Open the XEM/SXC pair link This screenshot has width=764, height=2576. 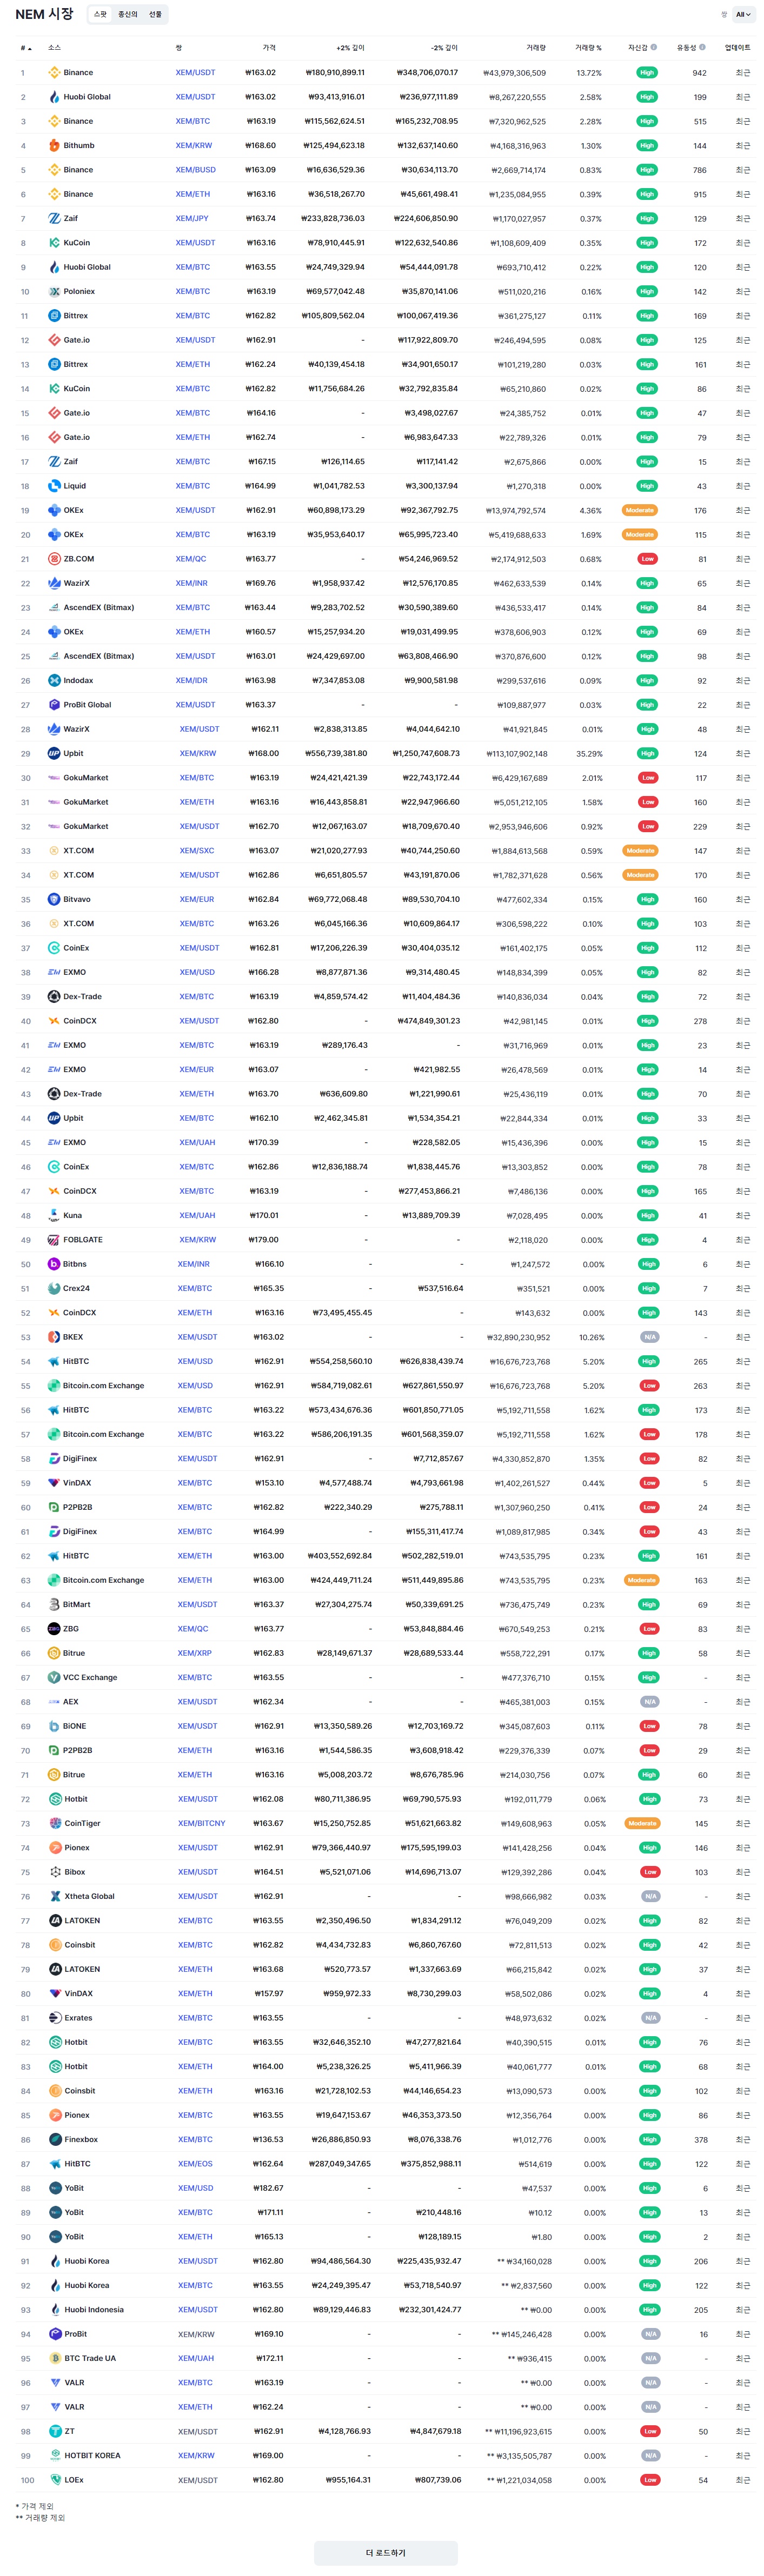[x=197, y=851]
